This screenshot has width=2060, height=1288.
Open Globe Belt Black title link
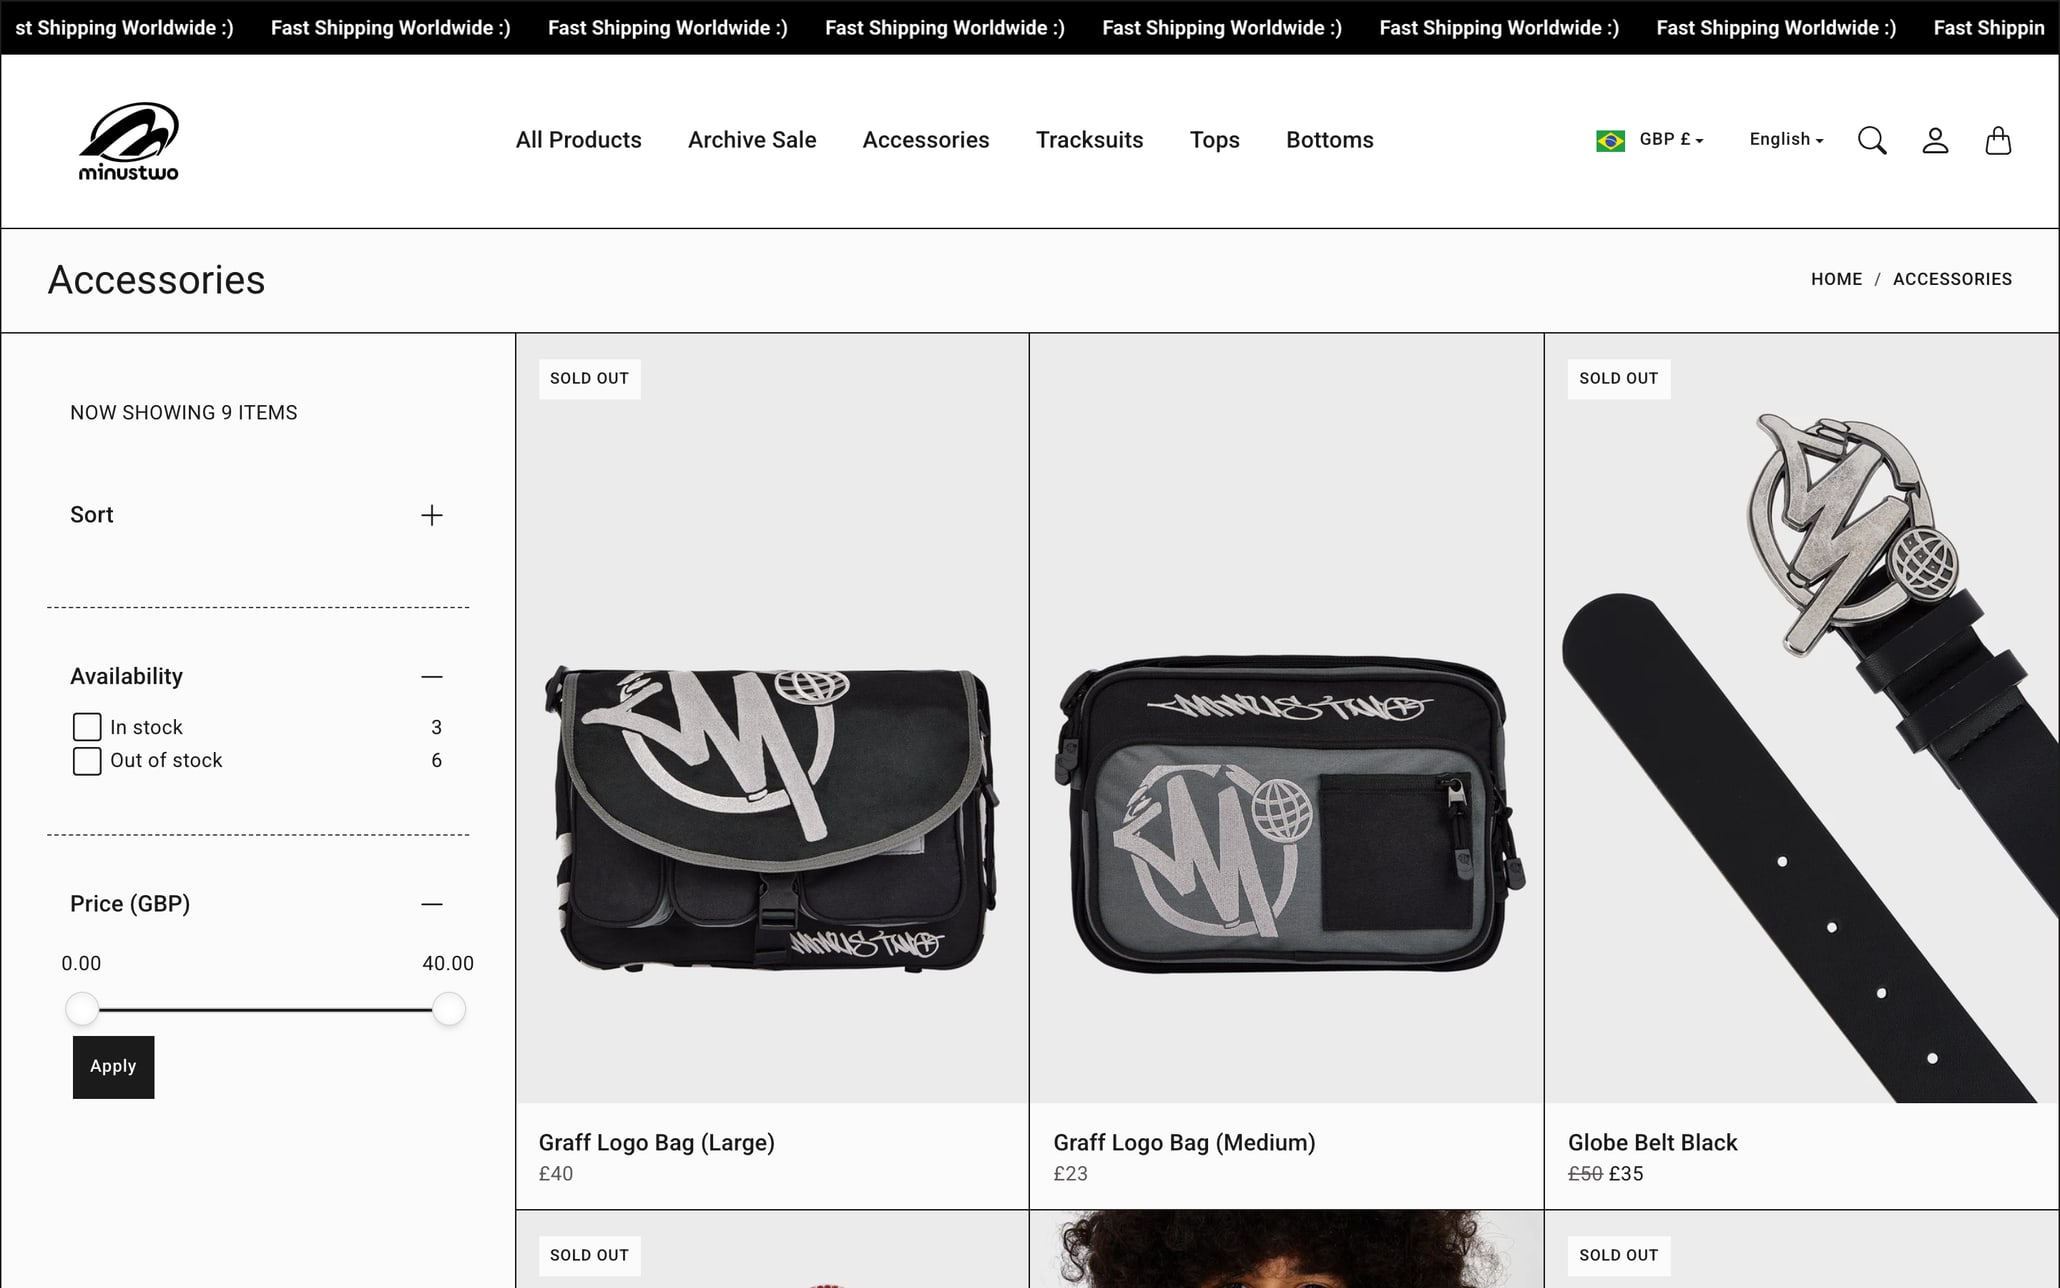point(1652,1143)
